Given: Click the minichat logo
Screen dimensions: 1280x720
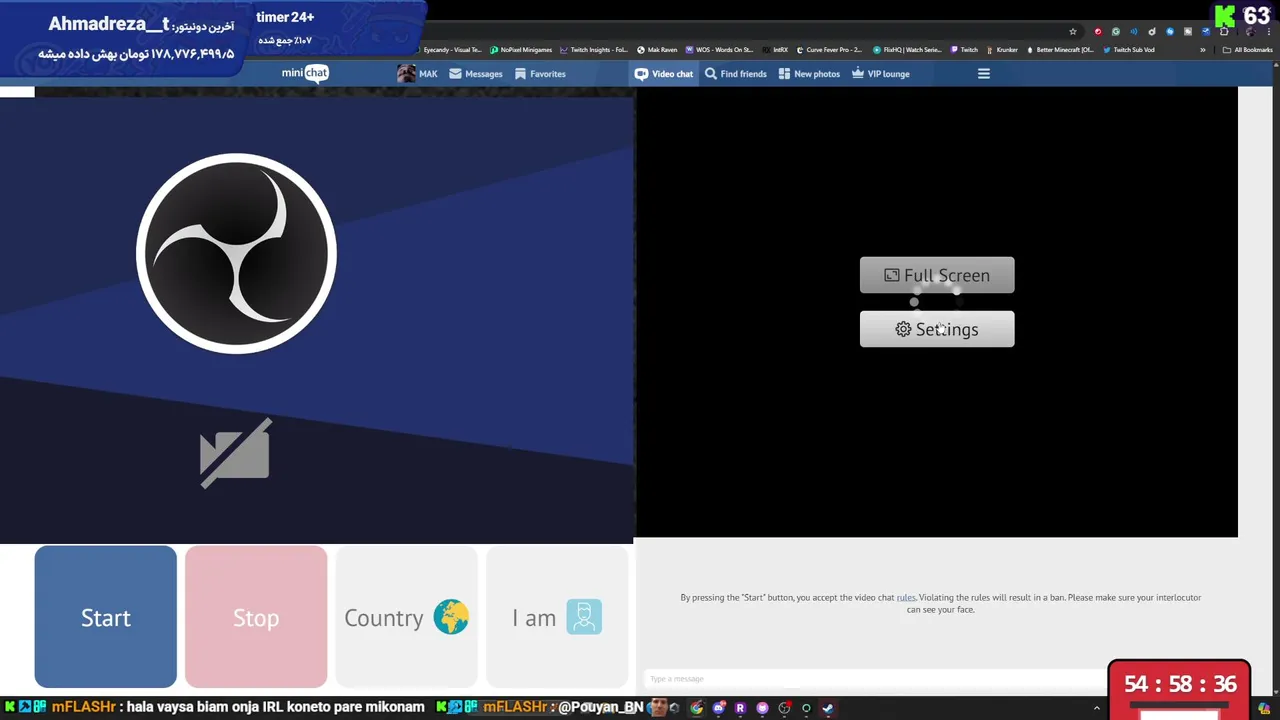Looking at the screenshot, I should pos(305,73).
